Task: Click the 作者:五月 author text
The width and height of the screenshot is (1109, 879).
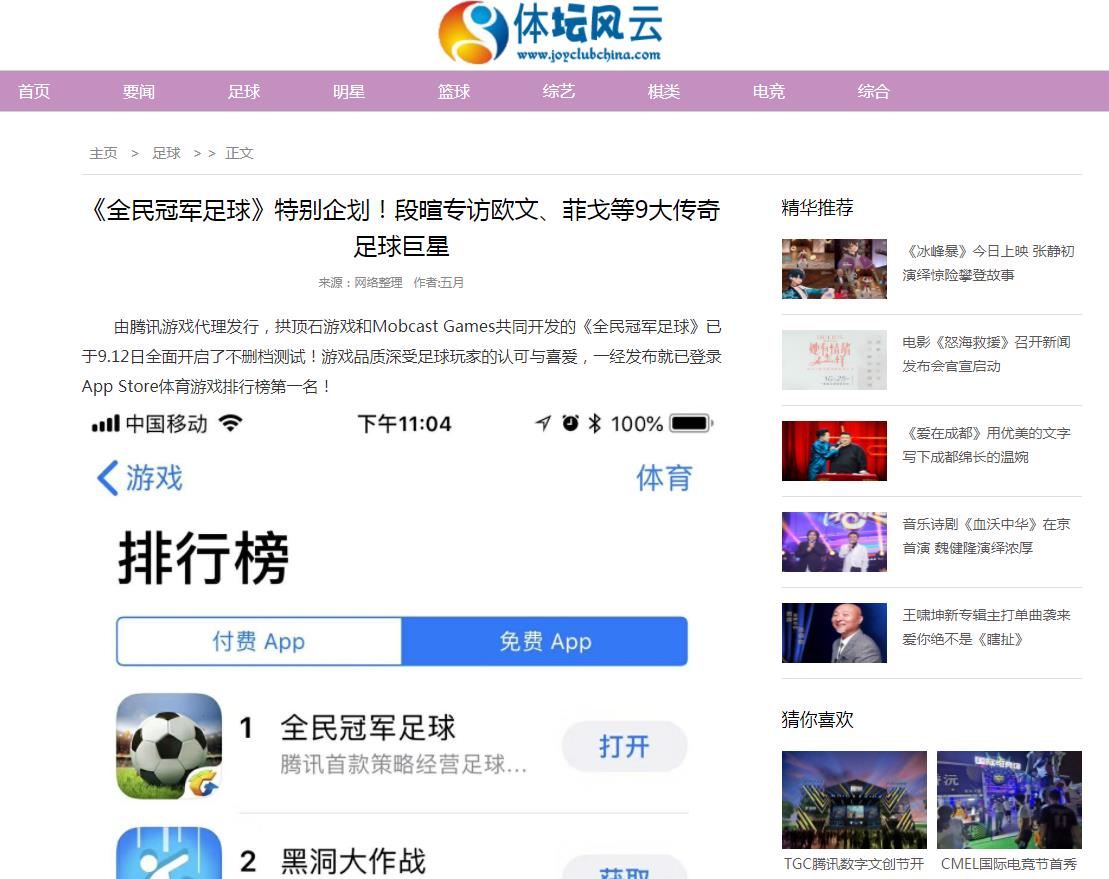Action: 439,282
